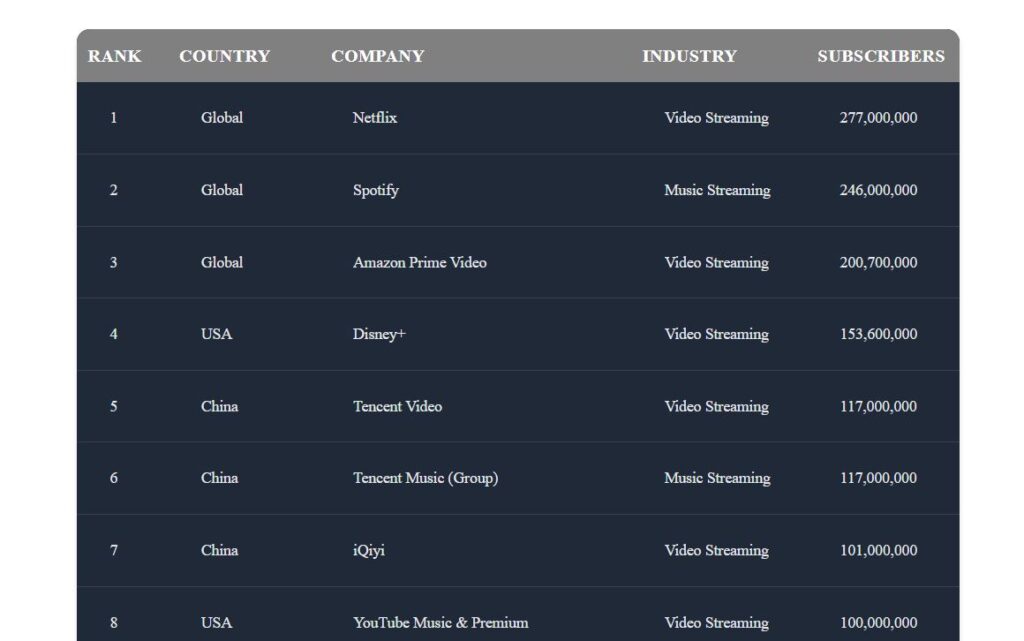
Task: Select the Netflix company name
Action: [x=375, y=118]
